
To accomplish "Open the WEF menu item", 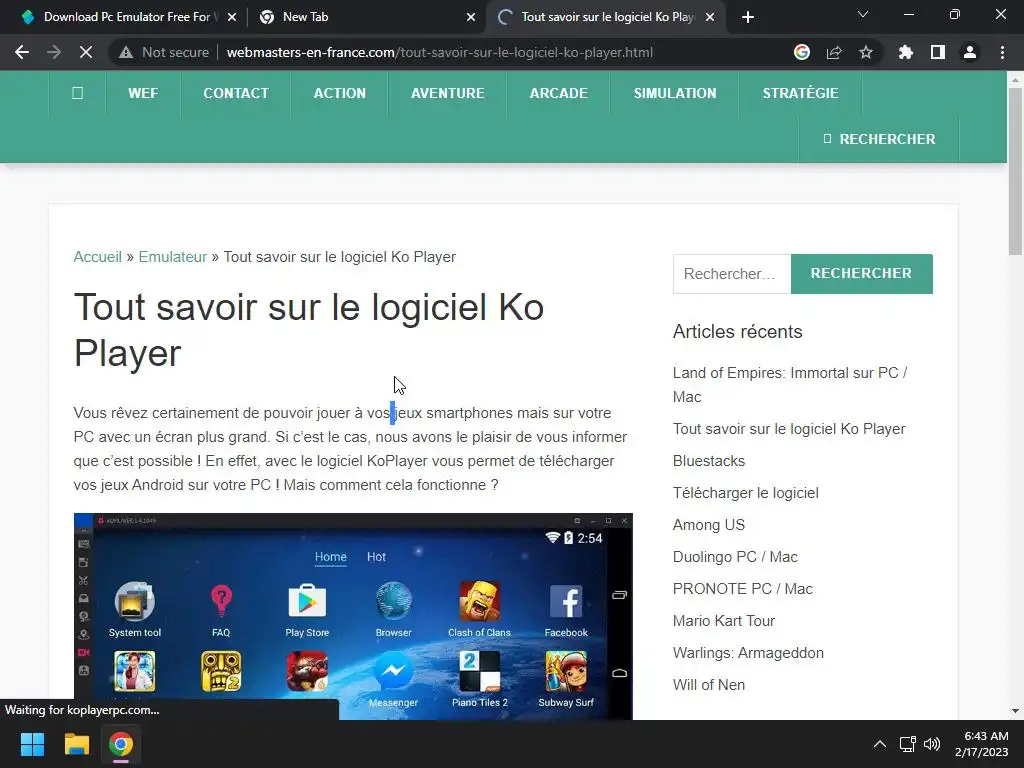I will point(143,93).
